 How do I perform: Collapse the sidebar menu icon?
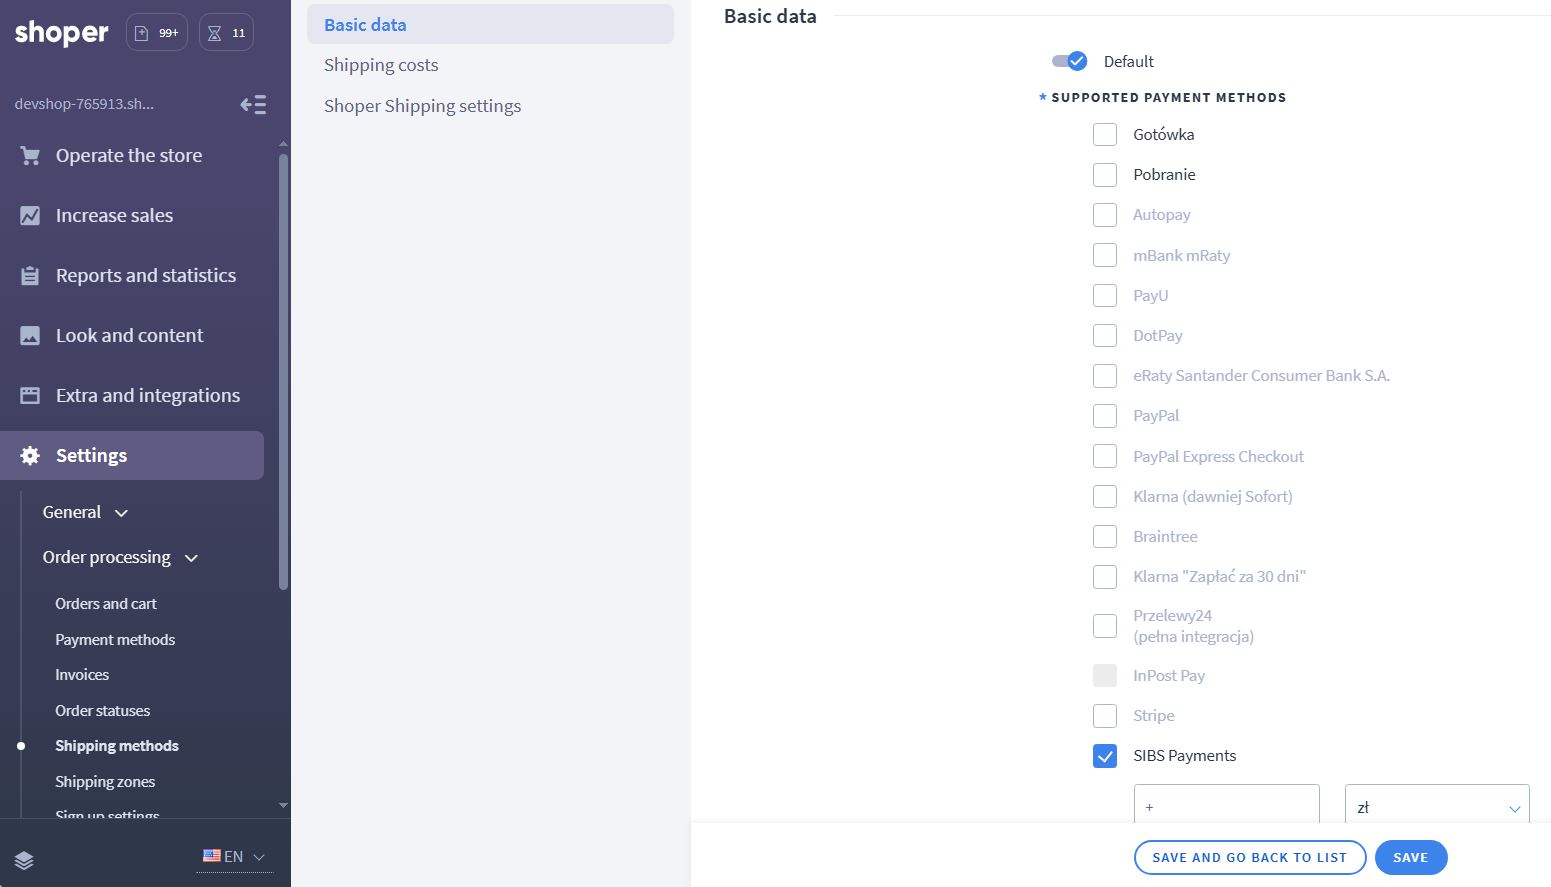(x=253, y=105)
